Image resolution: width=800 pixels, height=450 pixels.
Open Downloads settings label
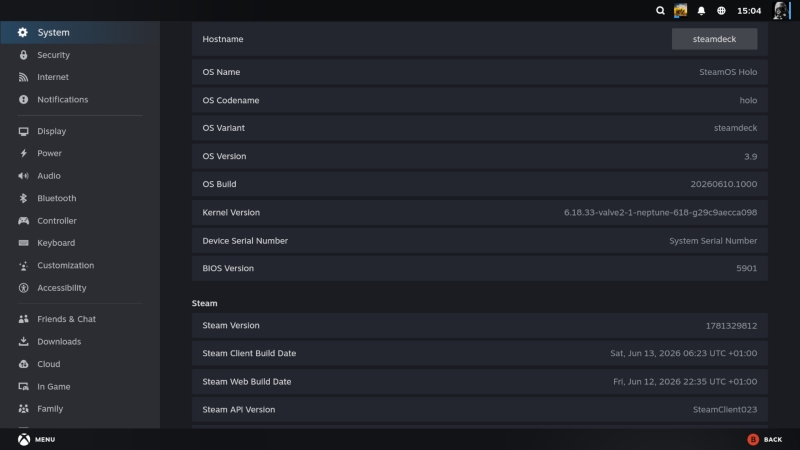(59, 341)
